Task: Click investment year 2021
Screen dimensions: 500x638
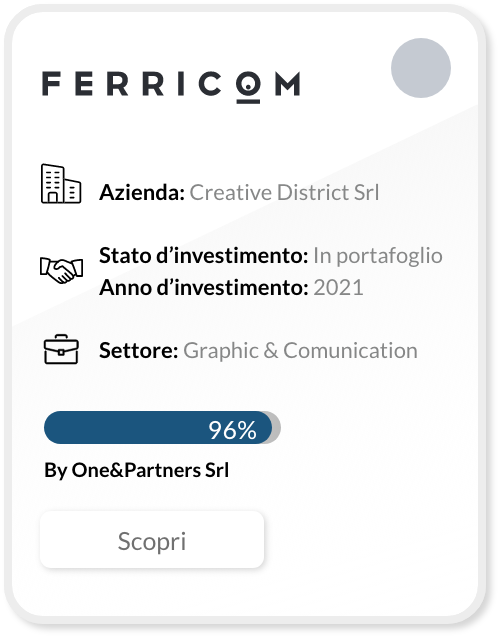Action: (x=338, y=288)
